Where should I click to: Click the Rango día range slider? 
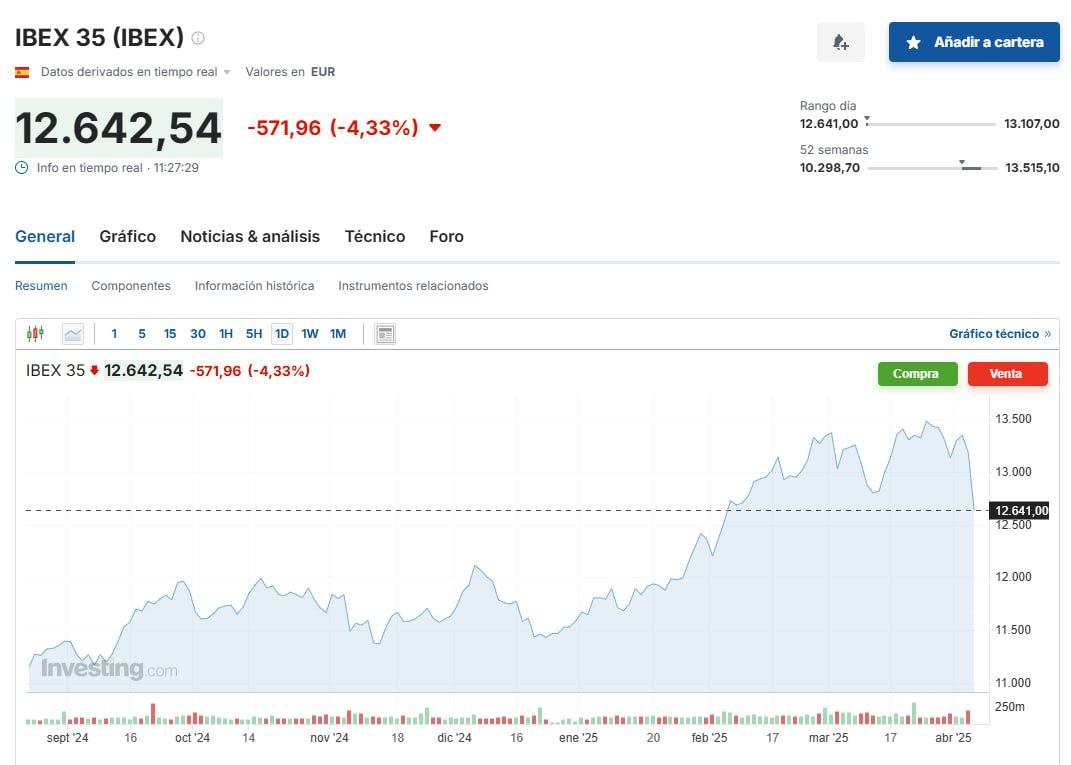[931, 124]
